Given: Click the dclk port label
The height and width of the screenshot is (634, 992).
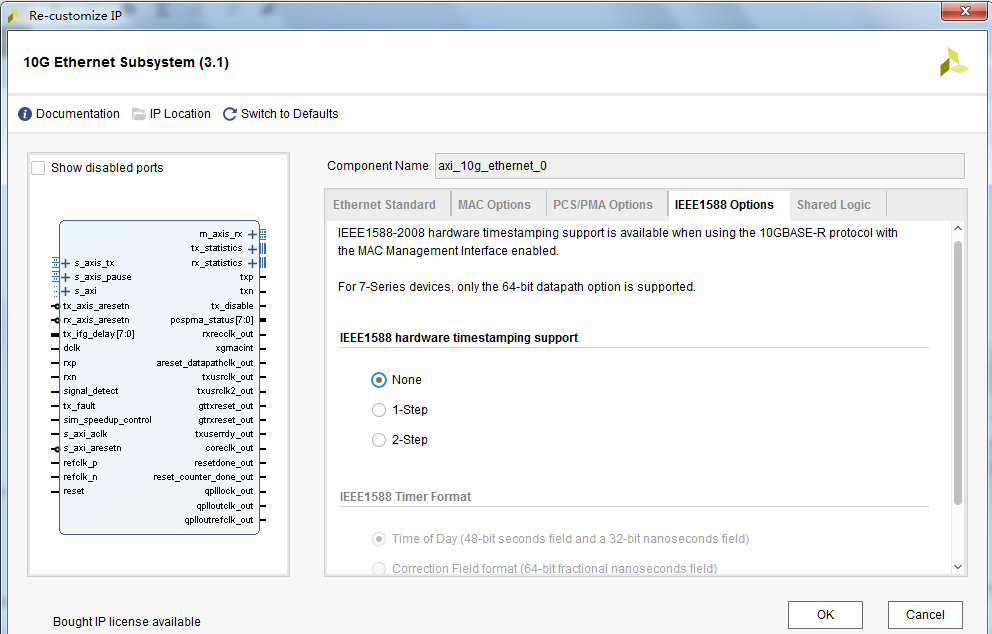Looking at the screenshot, I should (71, 348).
